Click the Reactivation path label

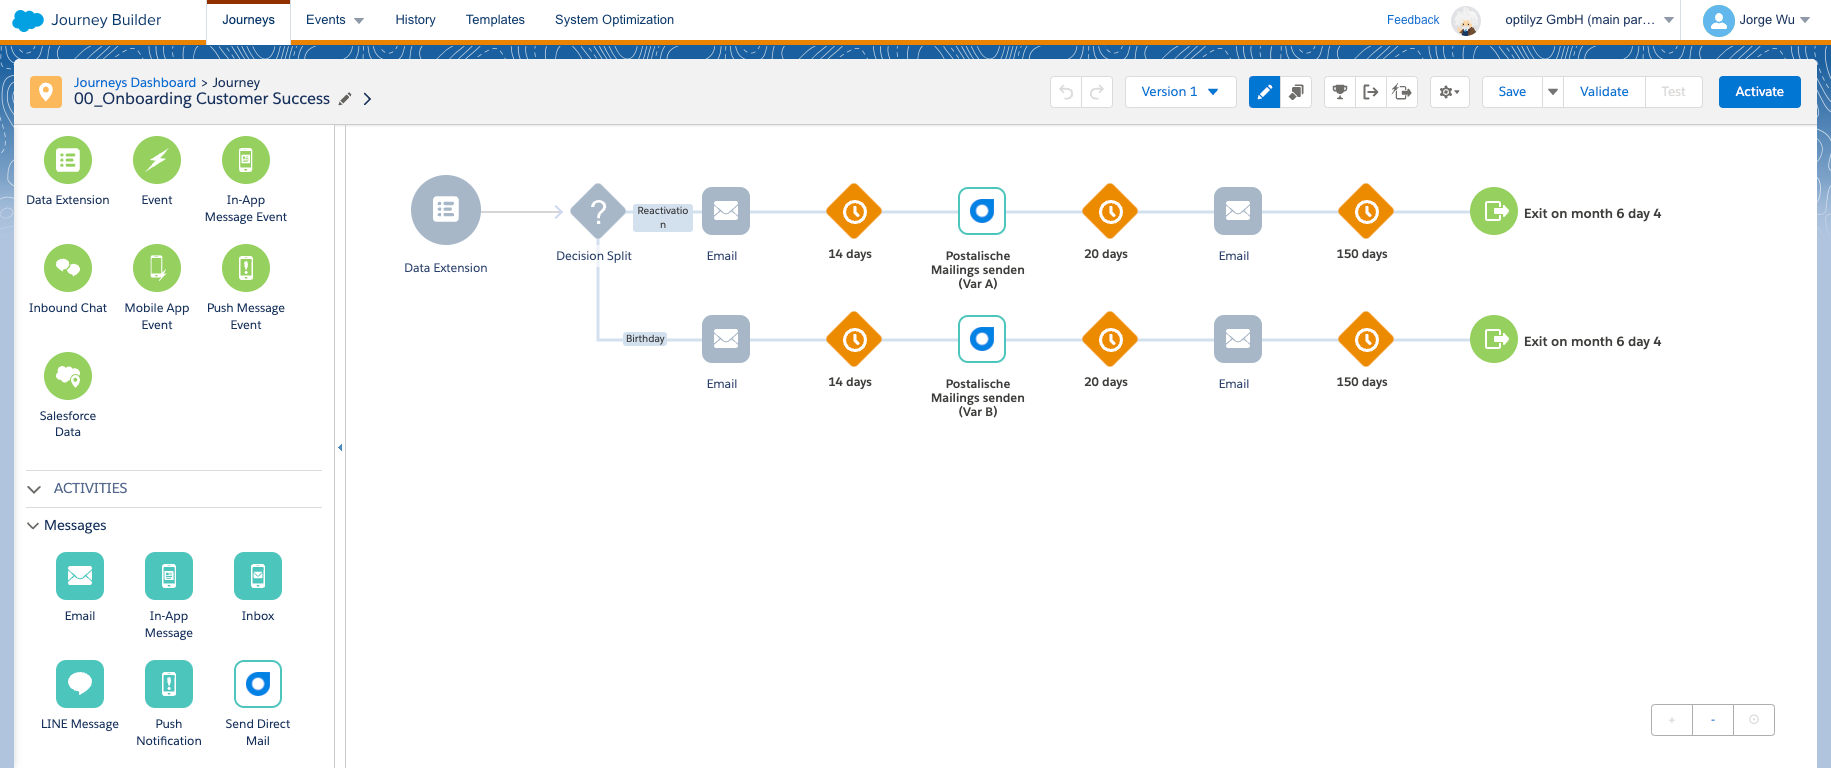[662, 217]
